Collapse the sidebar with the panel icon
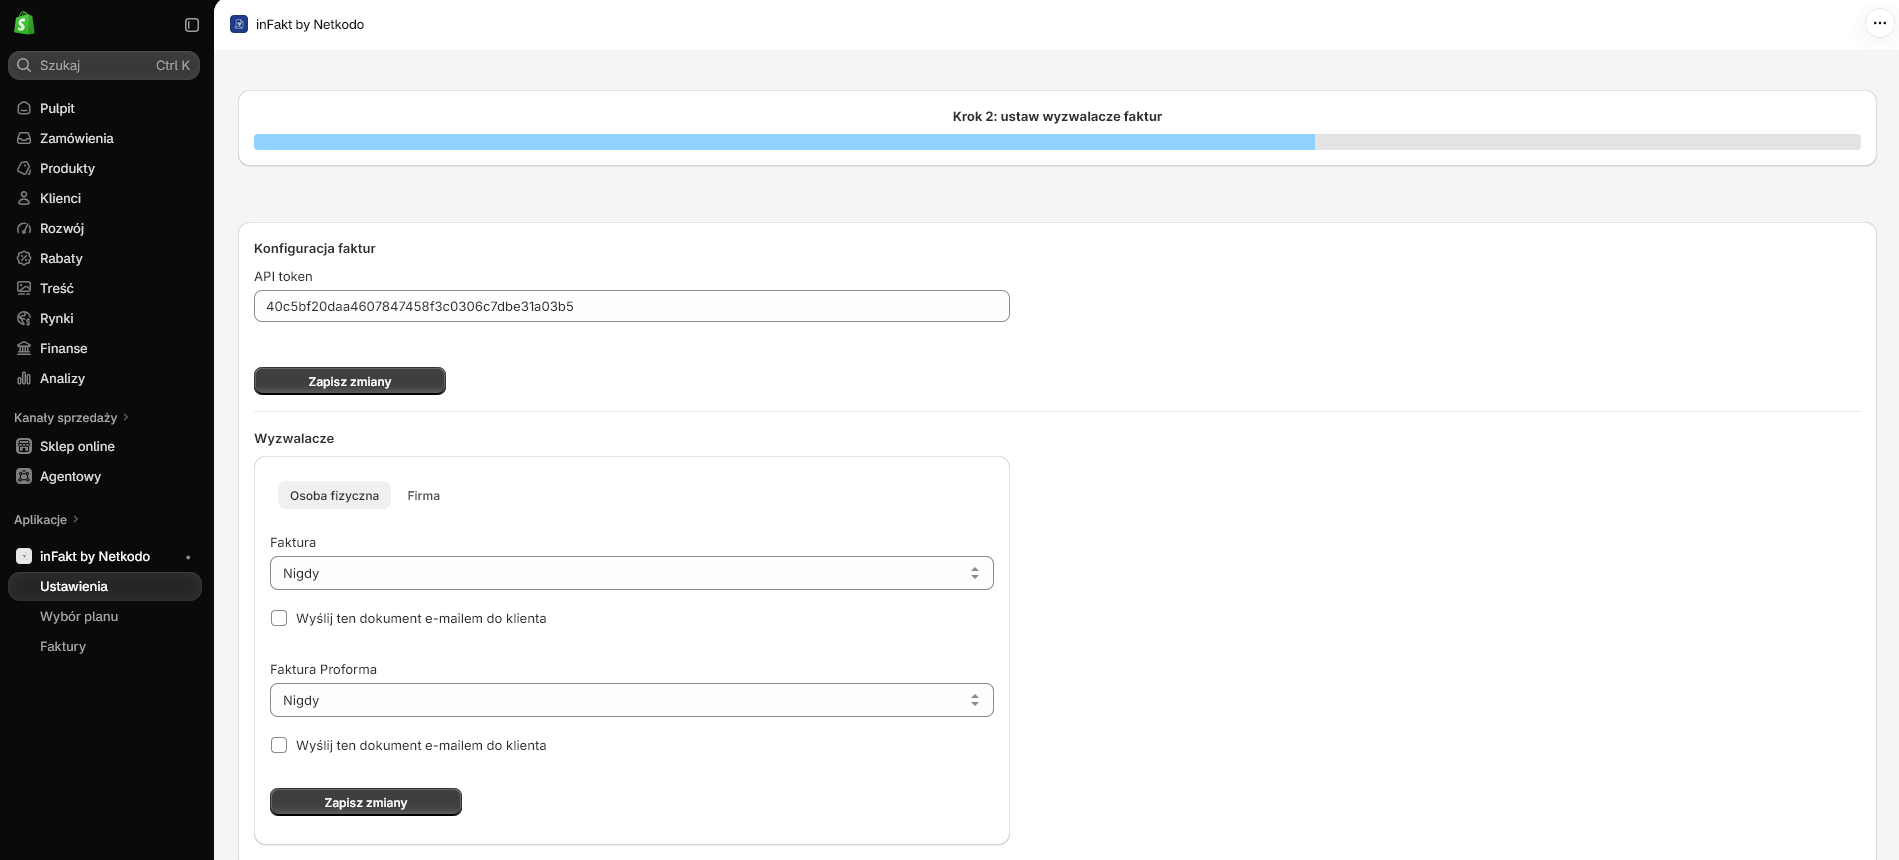 point(192,25)
